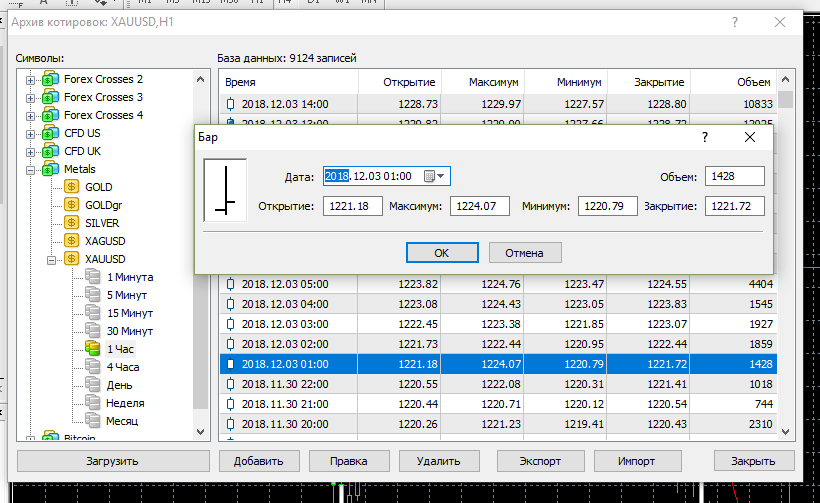Click the bar icon for 2018.12.03 05:00 row
Screen dimensions: 820x503
click(232, 284)
